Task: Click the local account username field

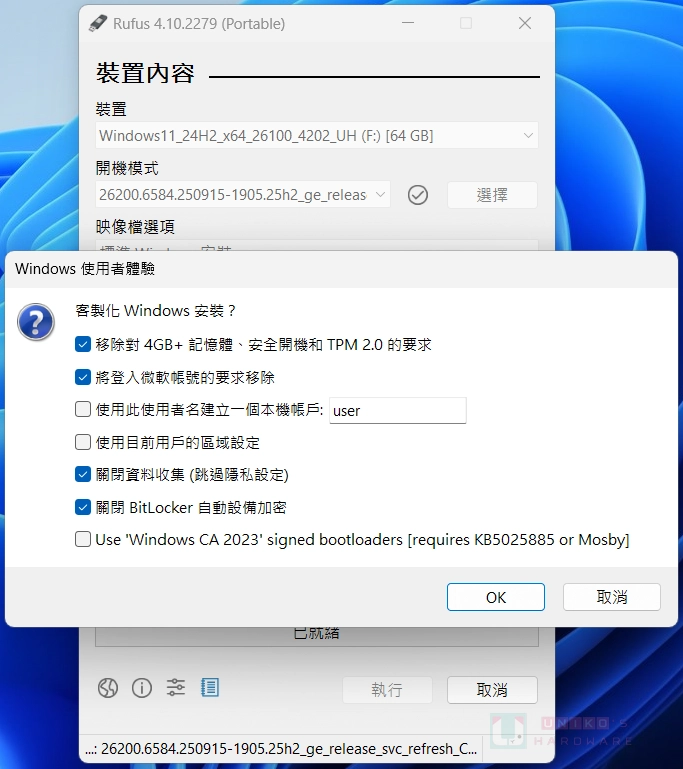Action: pyautogui.click(x=398, y=410)
